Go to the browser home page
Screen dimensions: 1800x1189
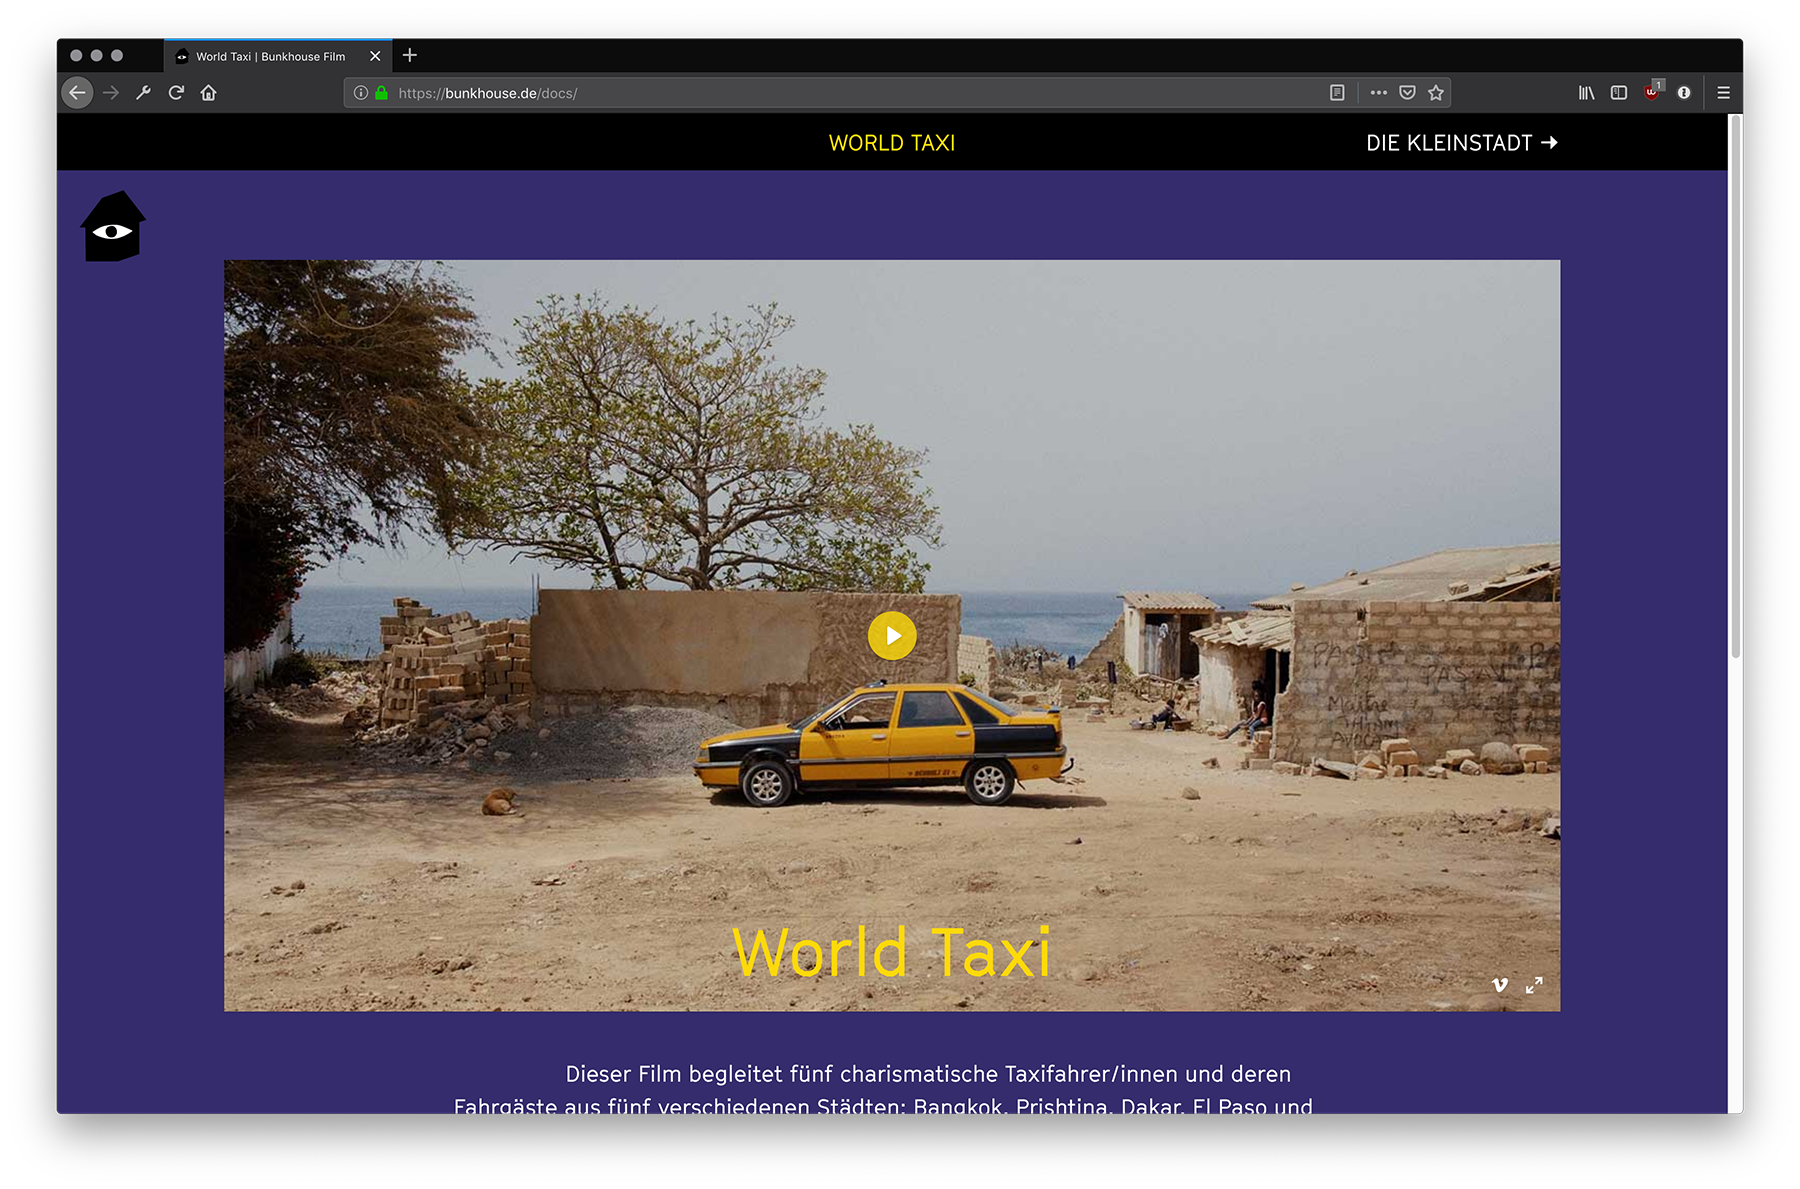208,93
